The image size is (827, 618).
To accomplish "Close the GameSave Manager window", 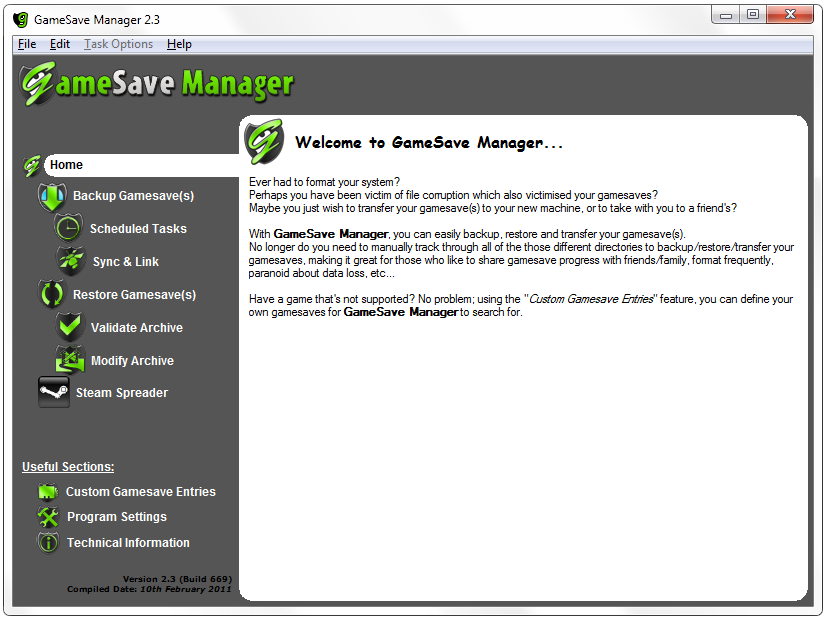I will click(790, 15).
